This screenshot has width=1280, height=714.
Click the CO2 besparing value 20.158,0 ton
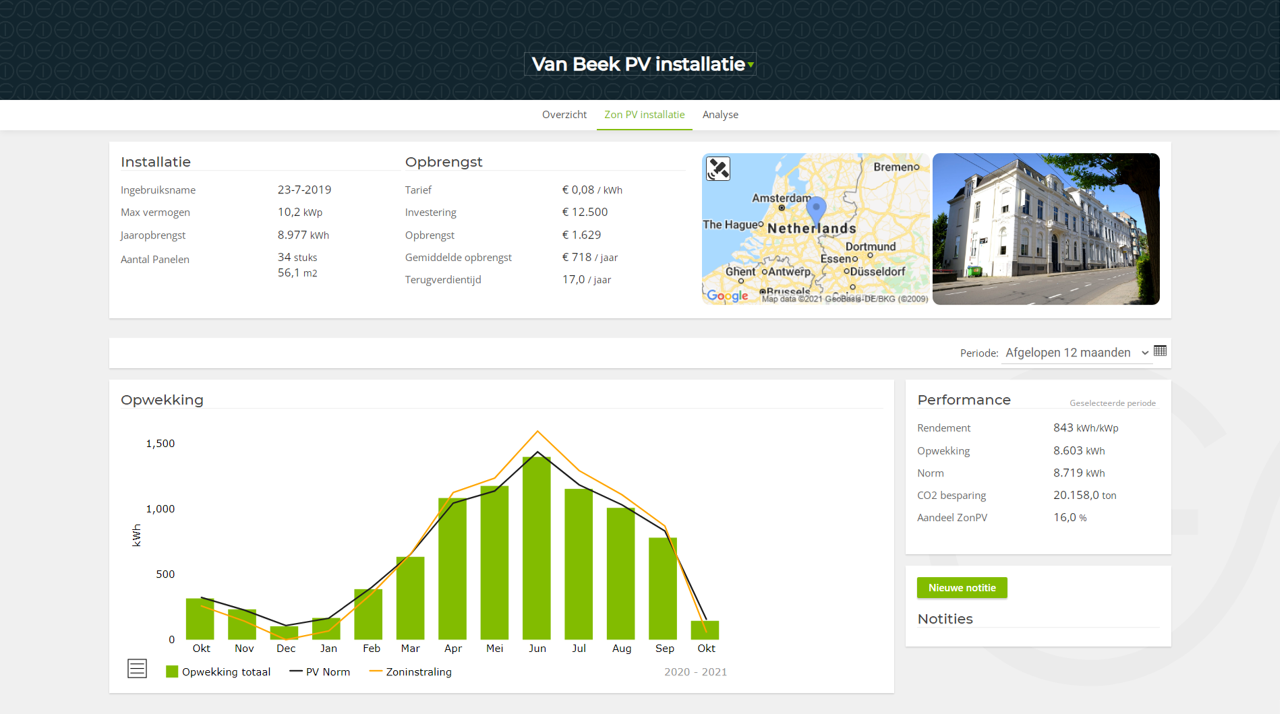click(x=1085, y=495)
